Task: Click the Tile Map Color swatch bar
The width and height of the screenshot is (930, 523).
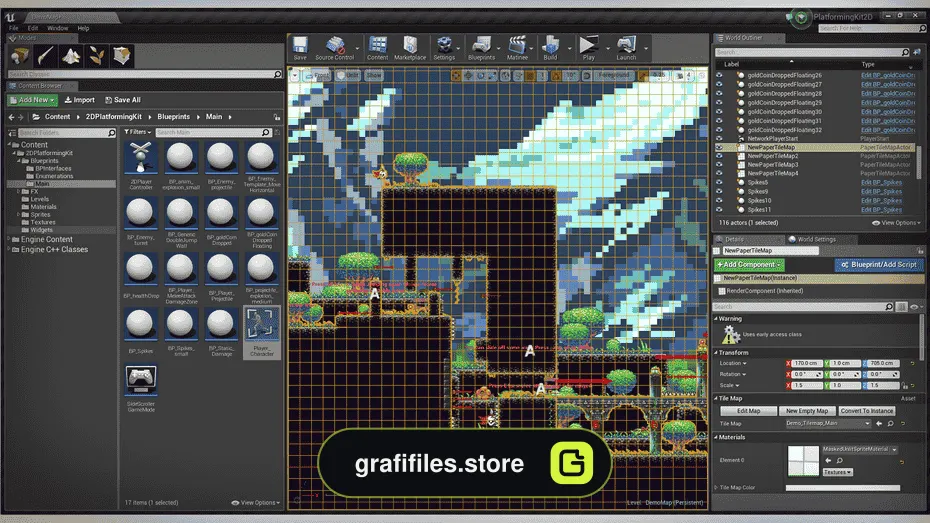Action: pos(842,488)
